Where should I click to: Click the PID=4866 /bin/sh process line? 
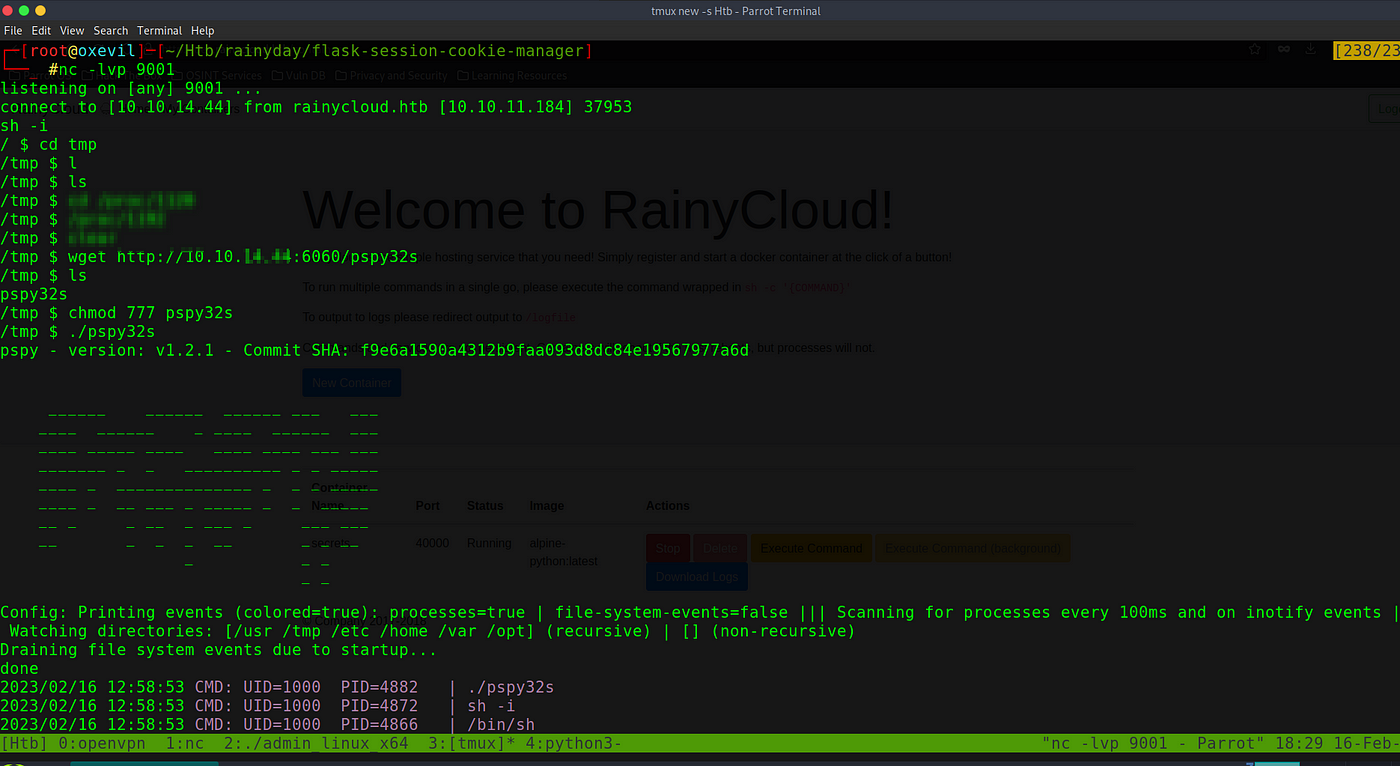click(267, 725)
